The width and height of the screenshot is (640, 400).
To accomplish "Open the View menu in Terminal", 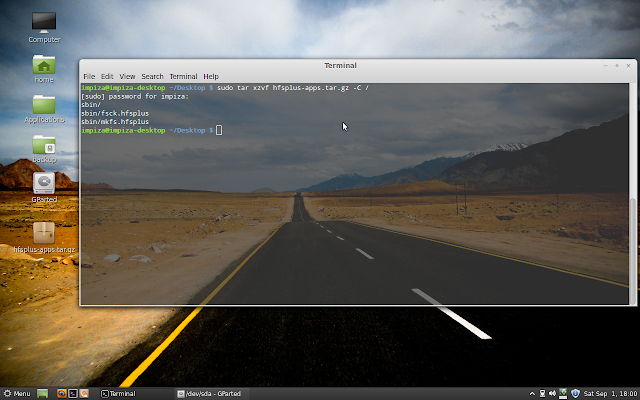I will pyautogui.click(x=127, y=76).
